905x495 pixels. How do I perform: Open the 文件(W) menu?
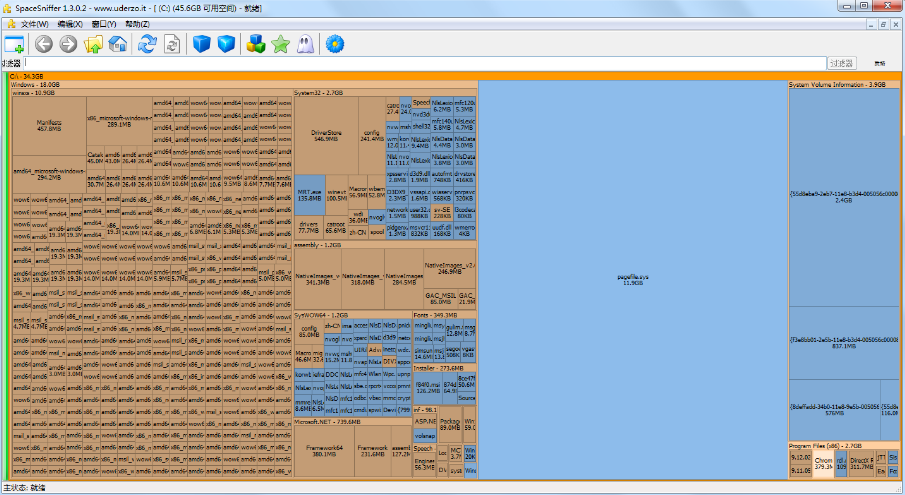click(35, 24)
